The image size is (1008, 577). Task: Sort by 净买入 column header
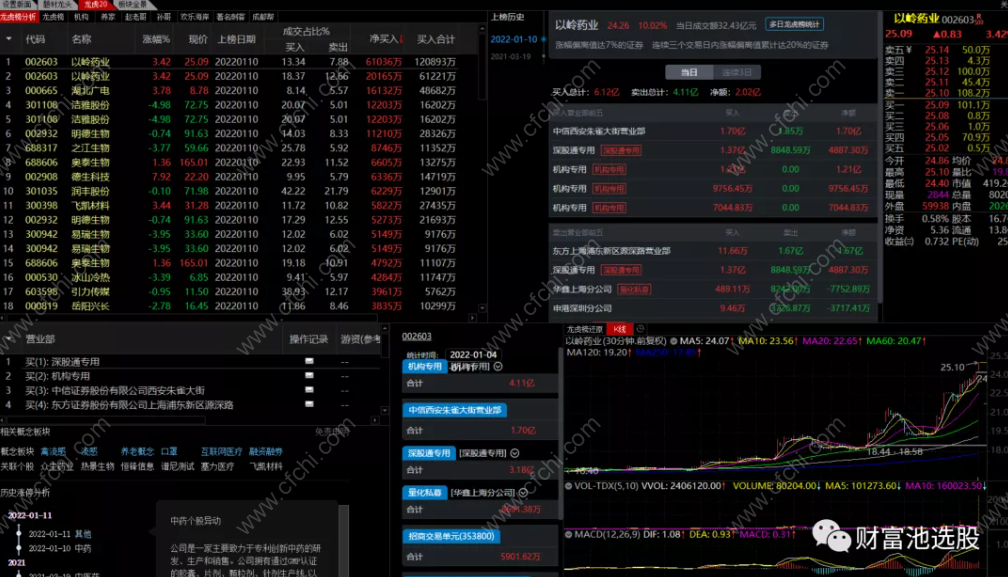386,39
